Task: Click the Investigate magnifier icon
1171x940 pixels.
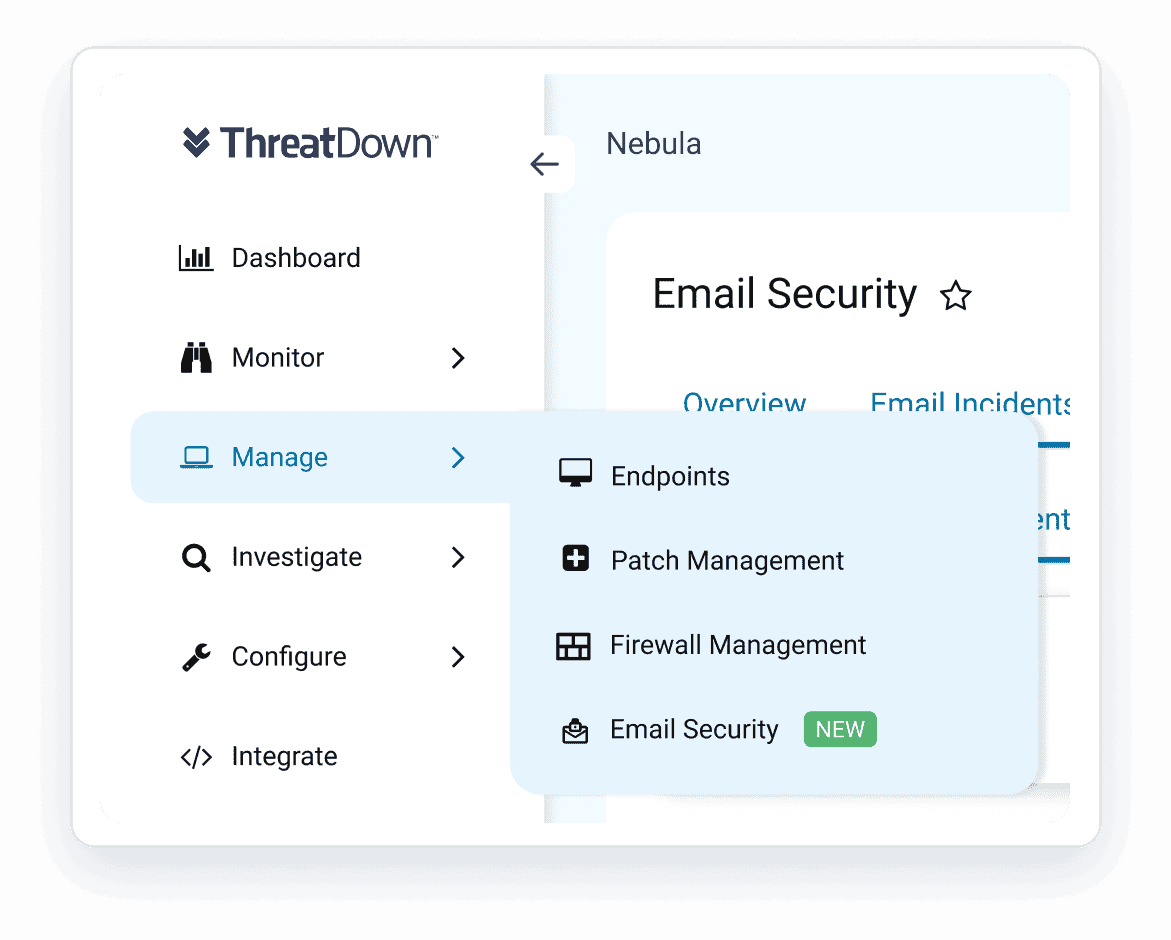Action: point(196,557)
